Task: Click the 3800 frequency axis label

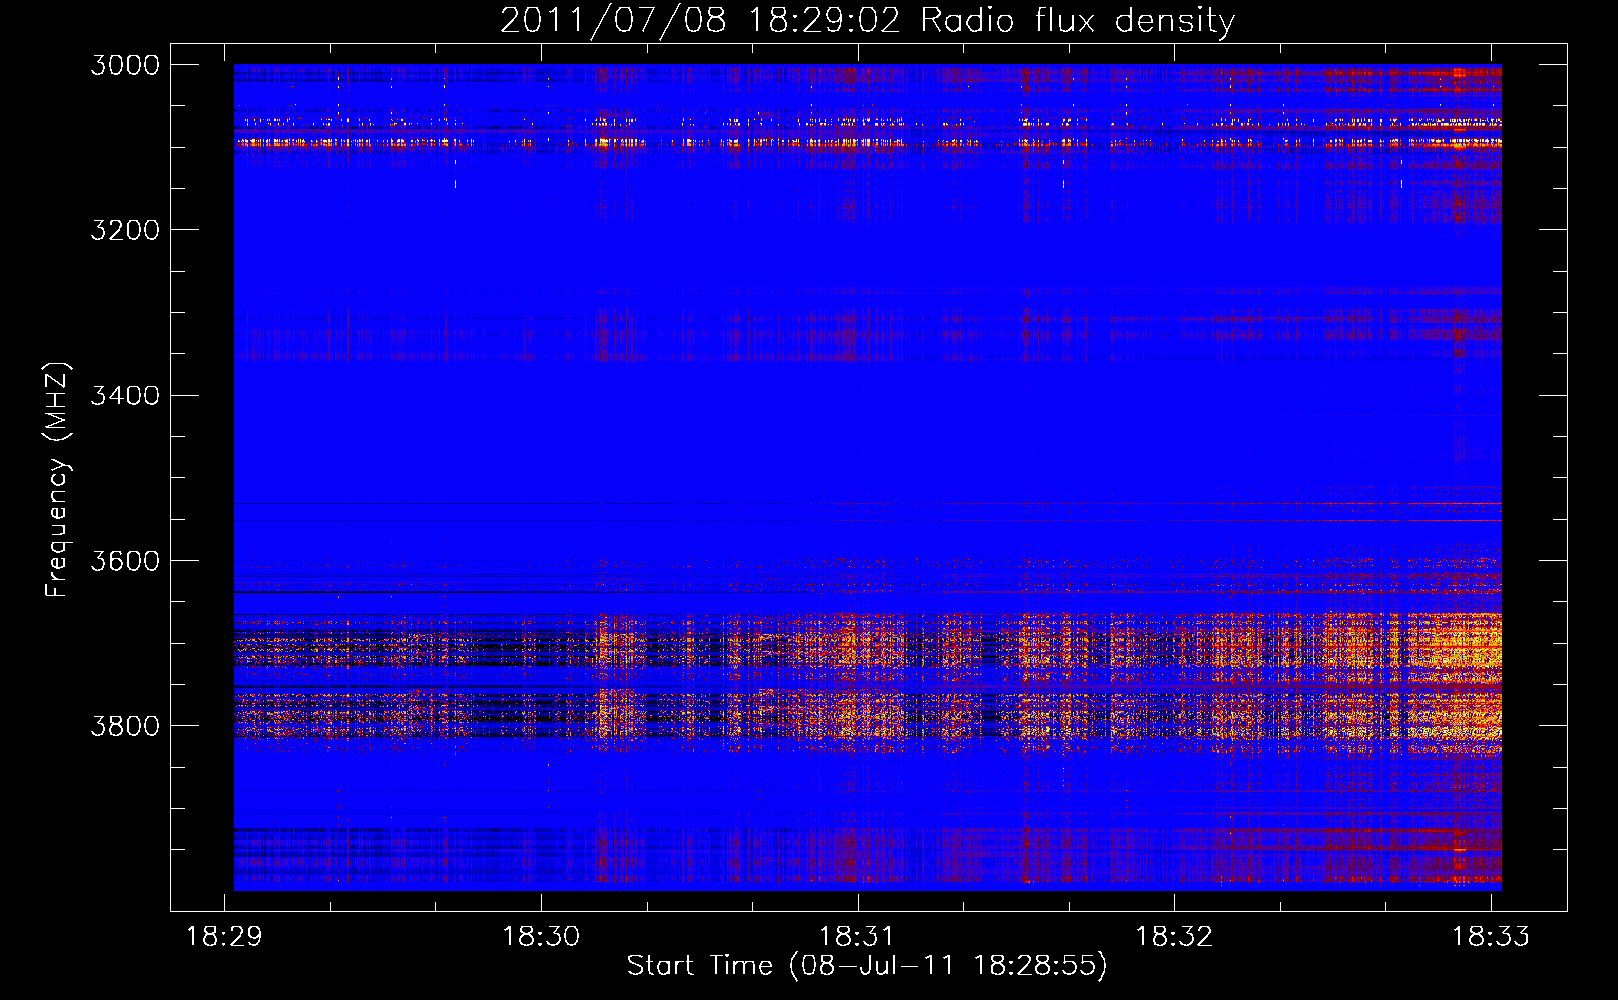Action: [x=125, y=725]
